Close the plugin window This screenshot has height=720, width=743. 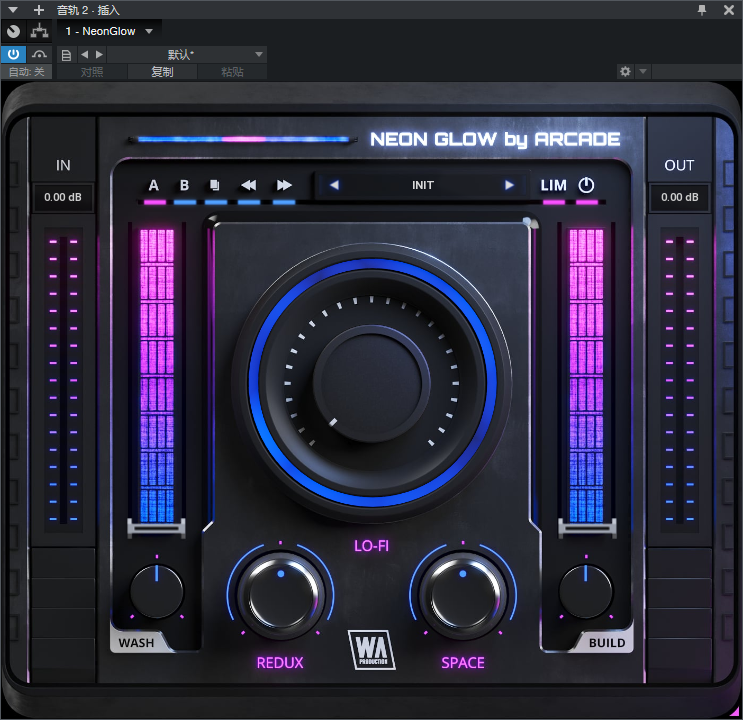coord(729,9)
